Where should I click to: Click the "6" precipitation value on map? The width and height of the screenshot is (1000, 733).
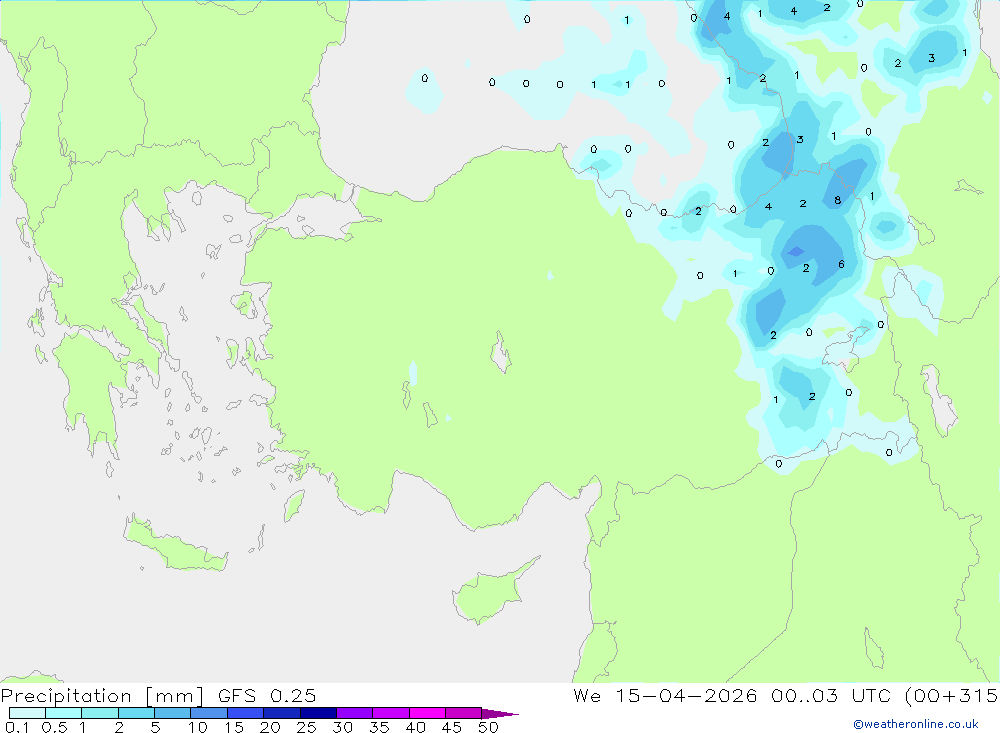click(841, 264)
